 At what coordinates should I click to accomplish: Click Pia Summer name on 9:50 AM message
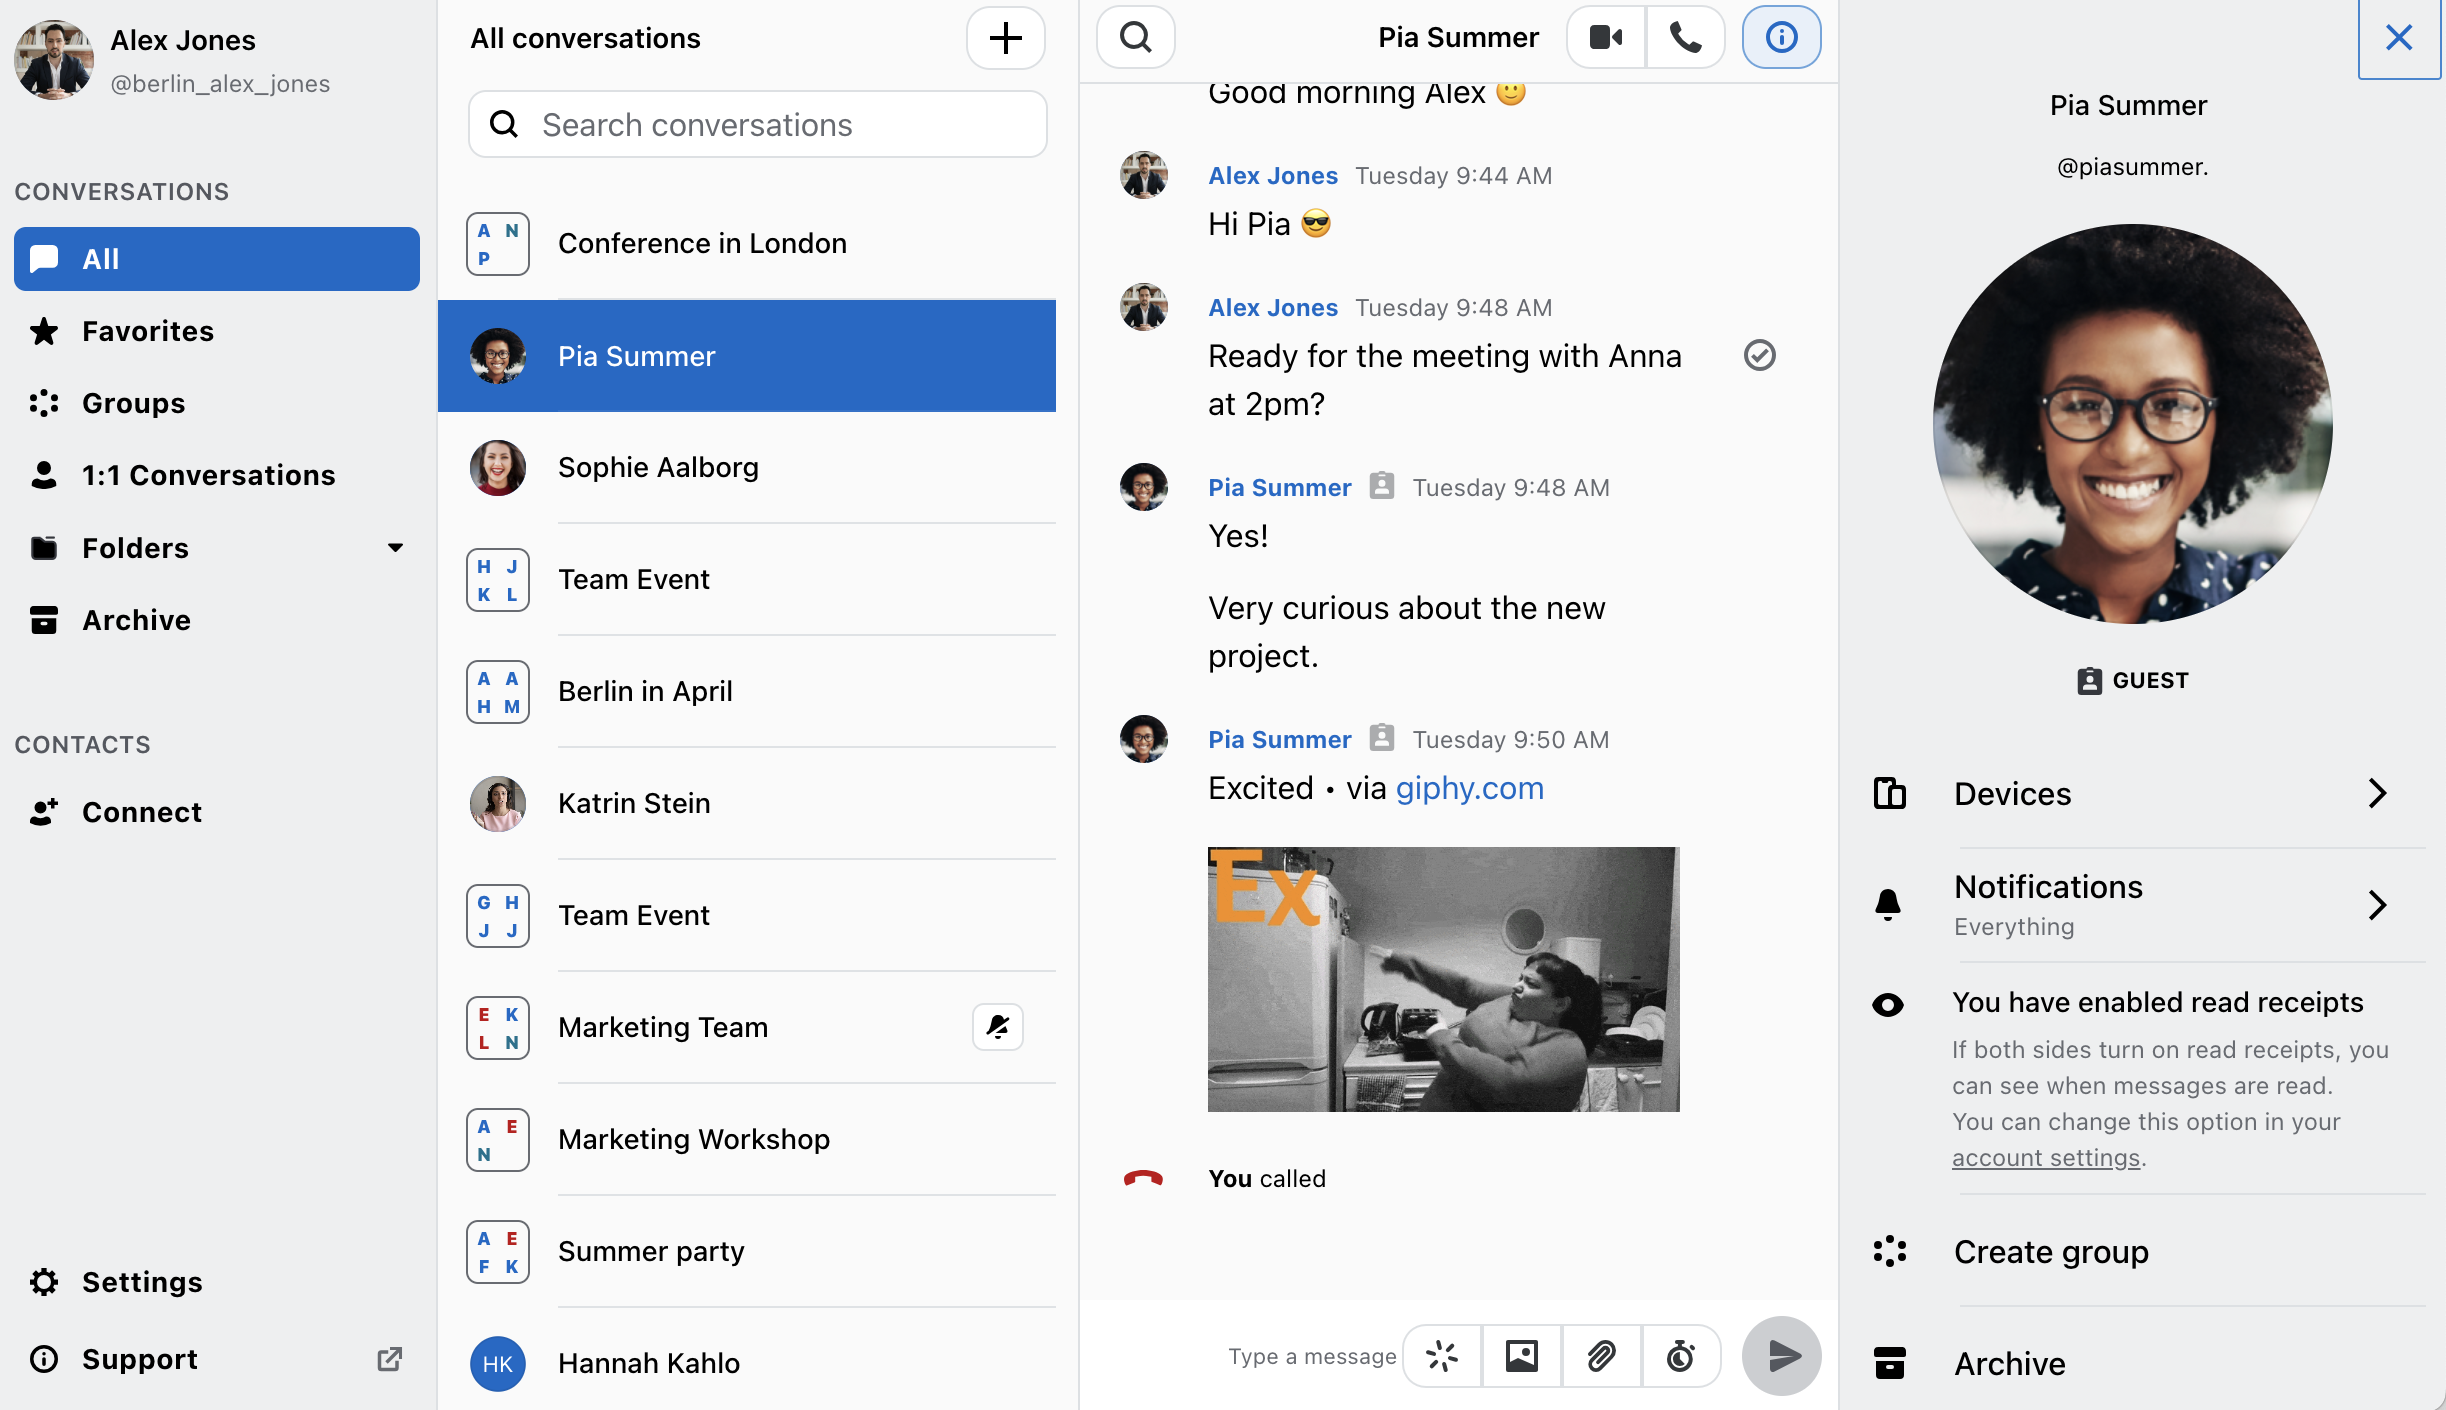point(1279,739)
